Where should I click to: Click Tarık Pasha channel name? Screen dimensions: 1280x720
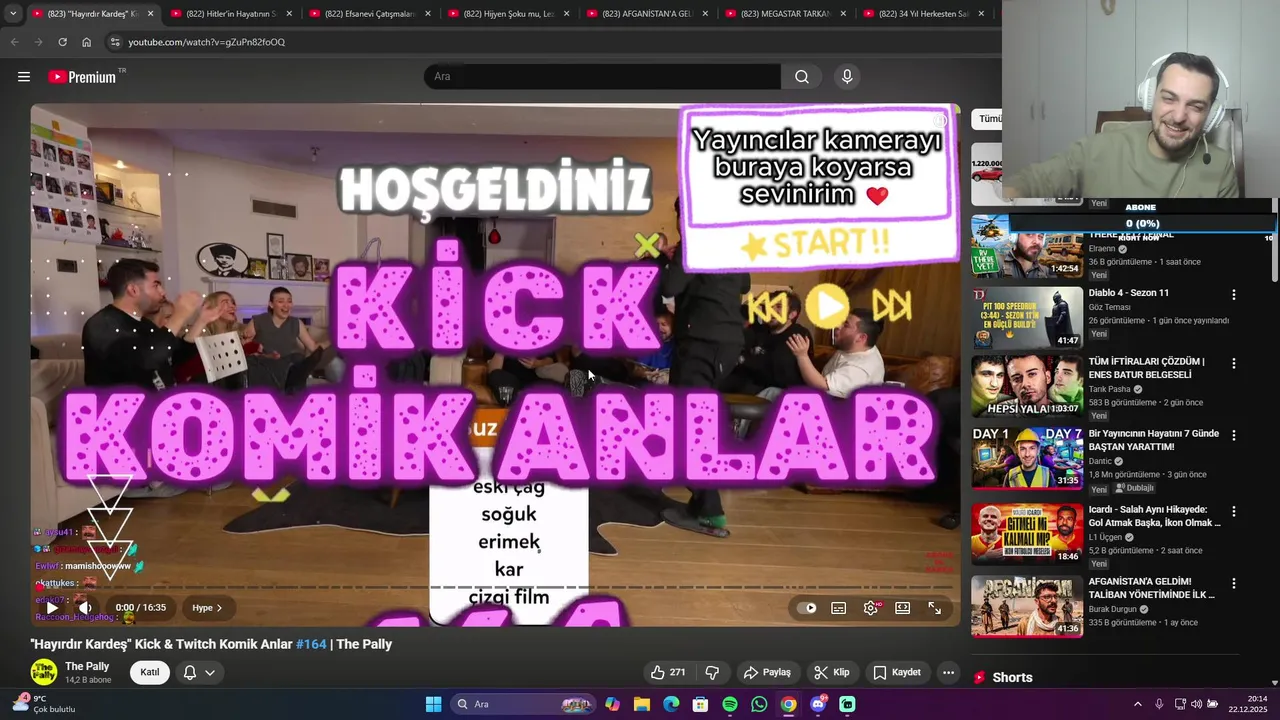click(x=1110, y=389)
